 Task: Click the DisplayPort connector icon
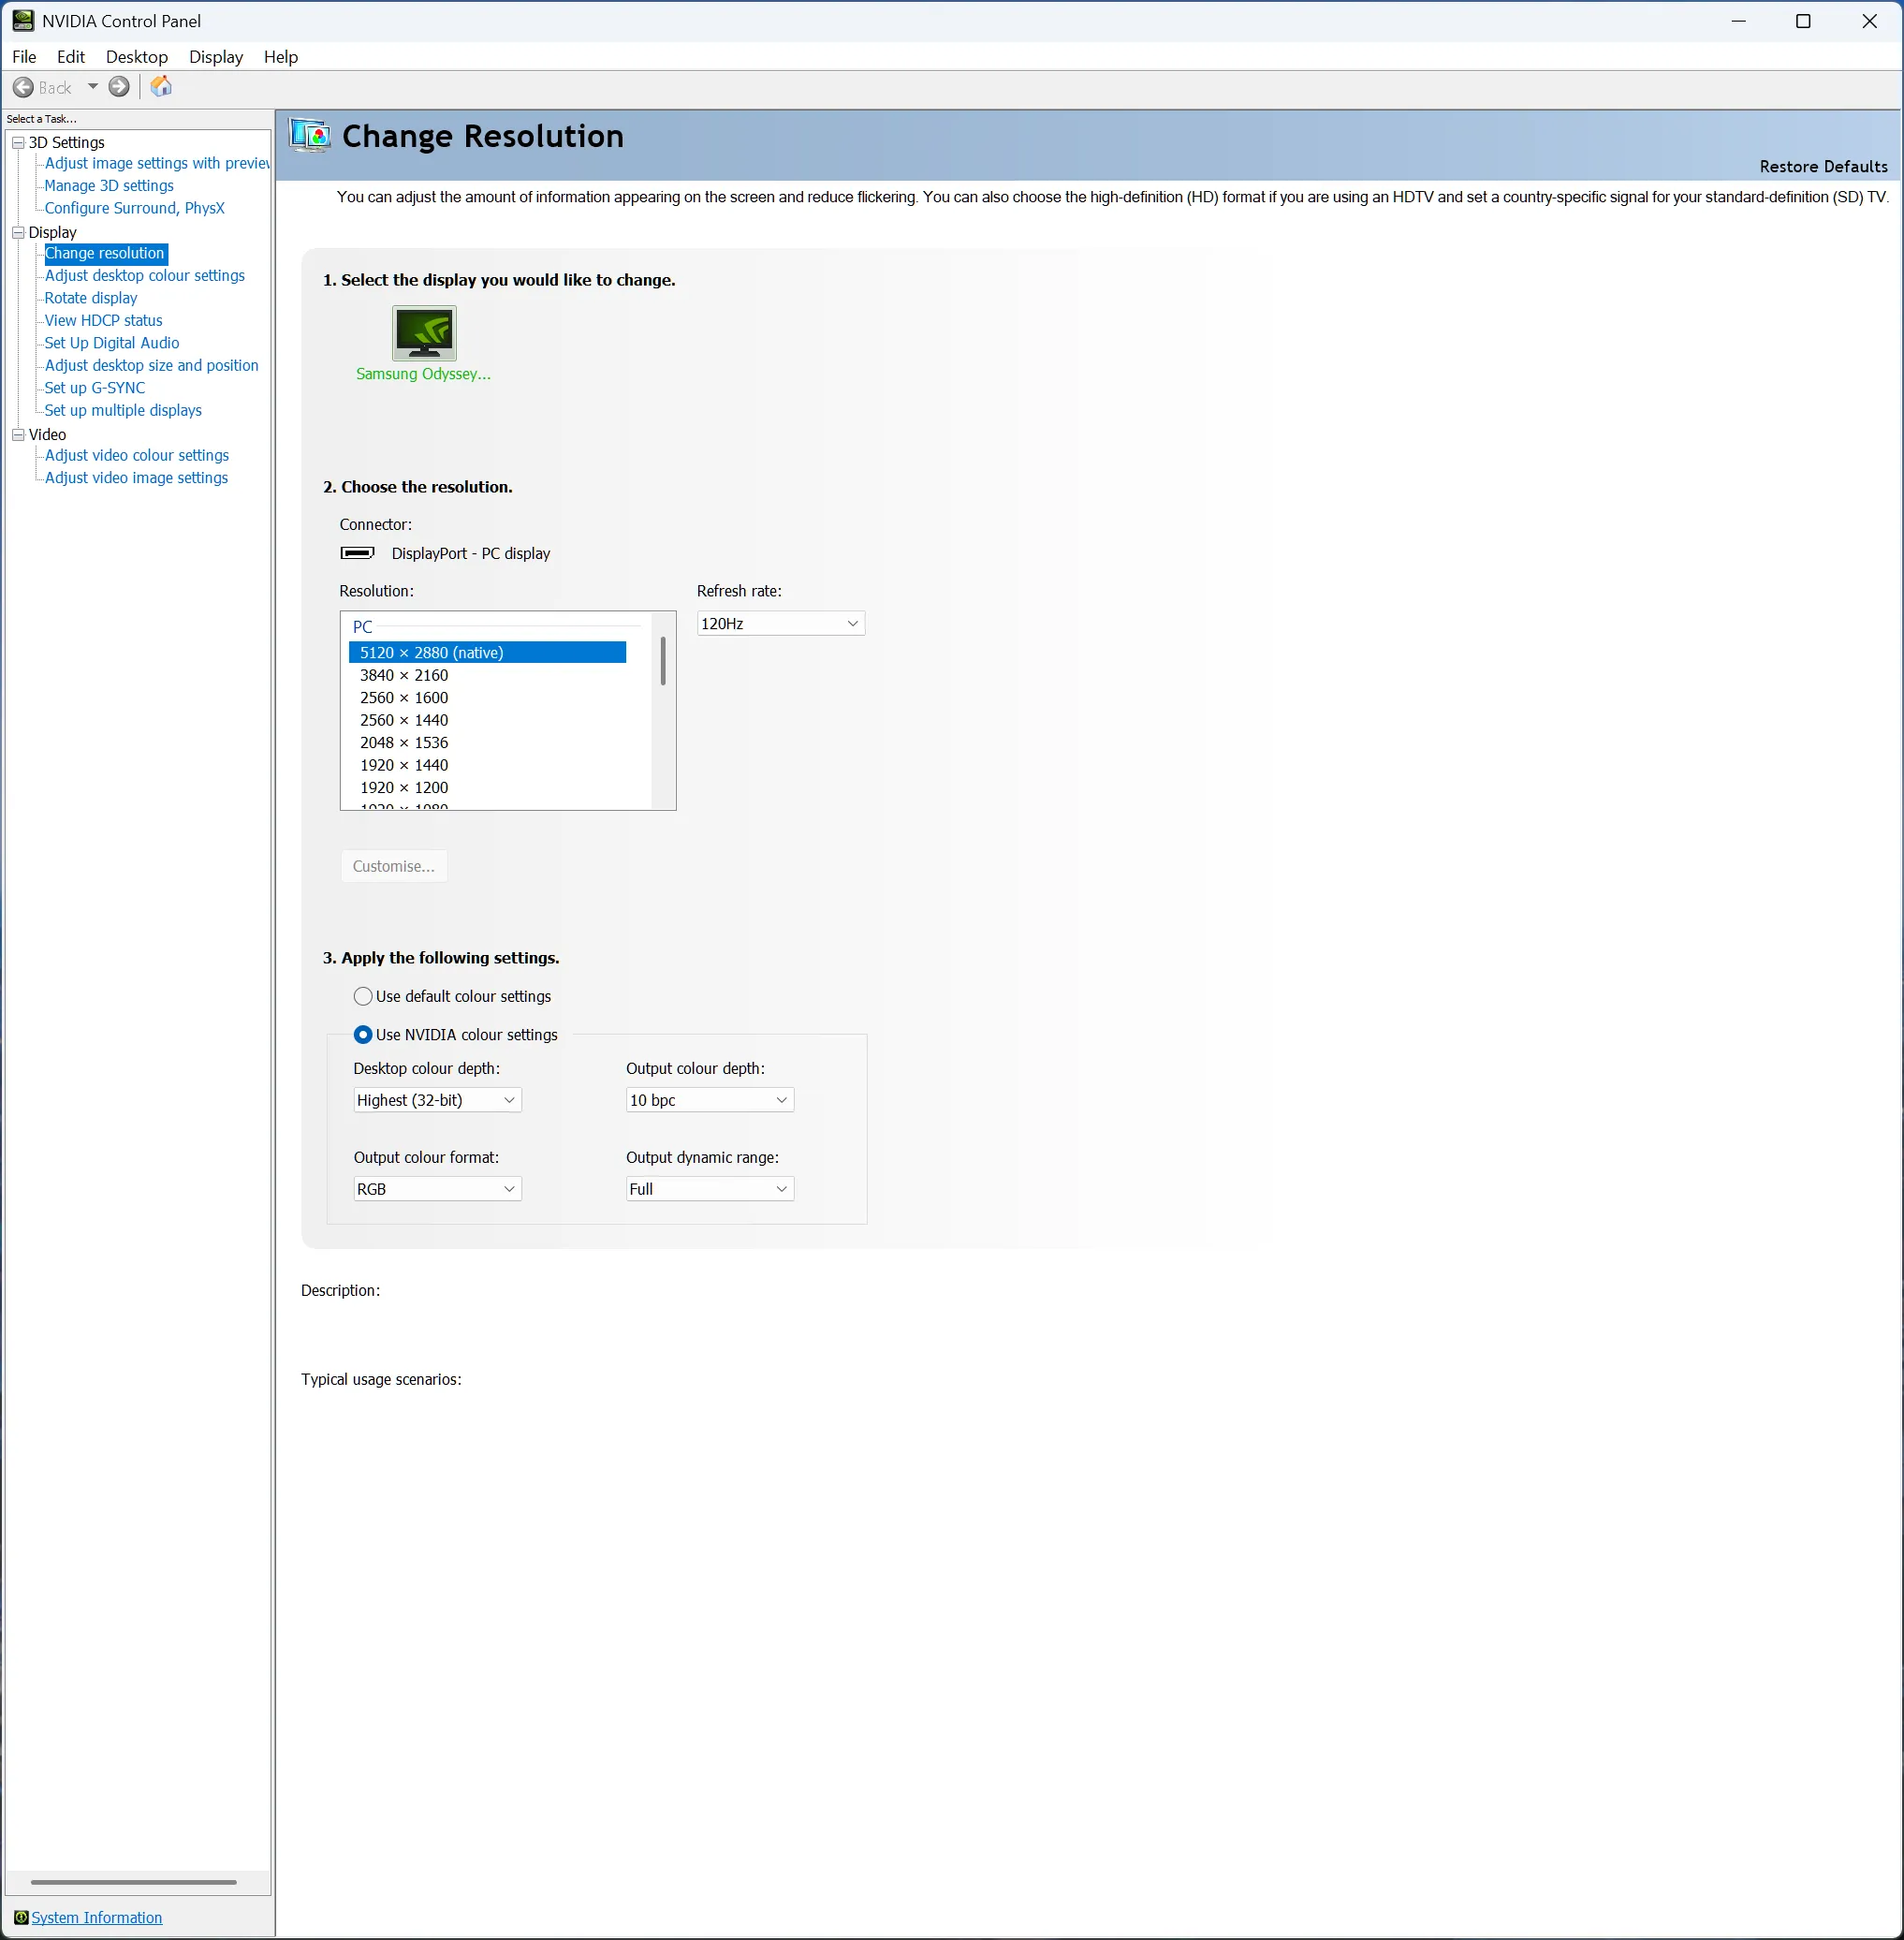tap(357, 553)
